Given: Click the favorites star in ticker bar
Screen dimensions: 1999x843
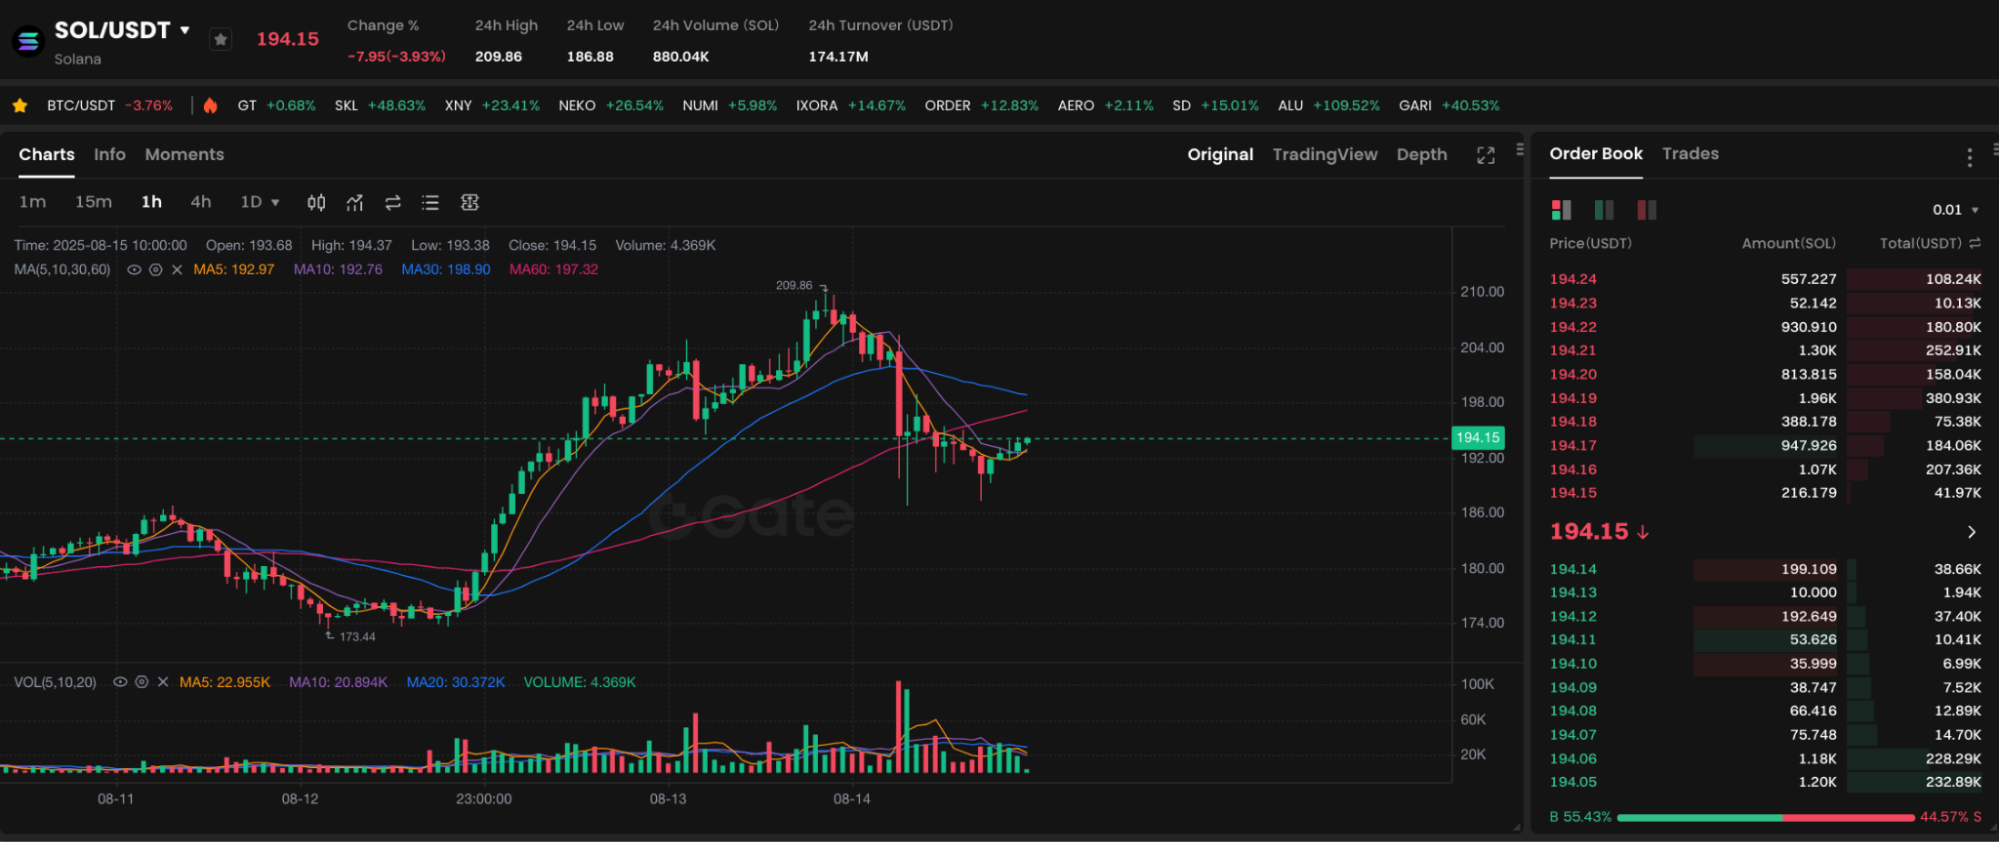Looking at the screenshot, I should (x=20, y=105).
